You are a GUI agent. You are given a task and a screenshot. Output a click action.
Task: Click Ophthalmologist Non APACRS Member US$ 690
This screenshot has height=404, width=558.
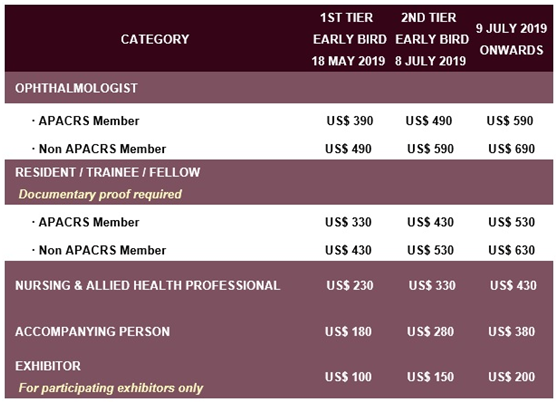(x=511, y=148)
